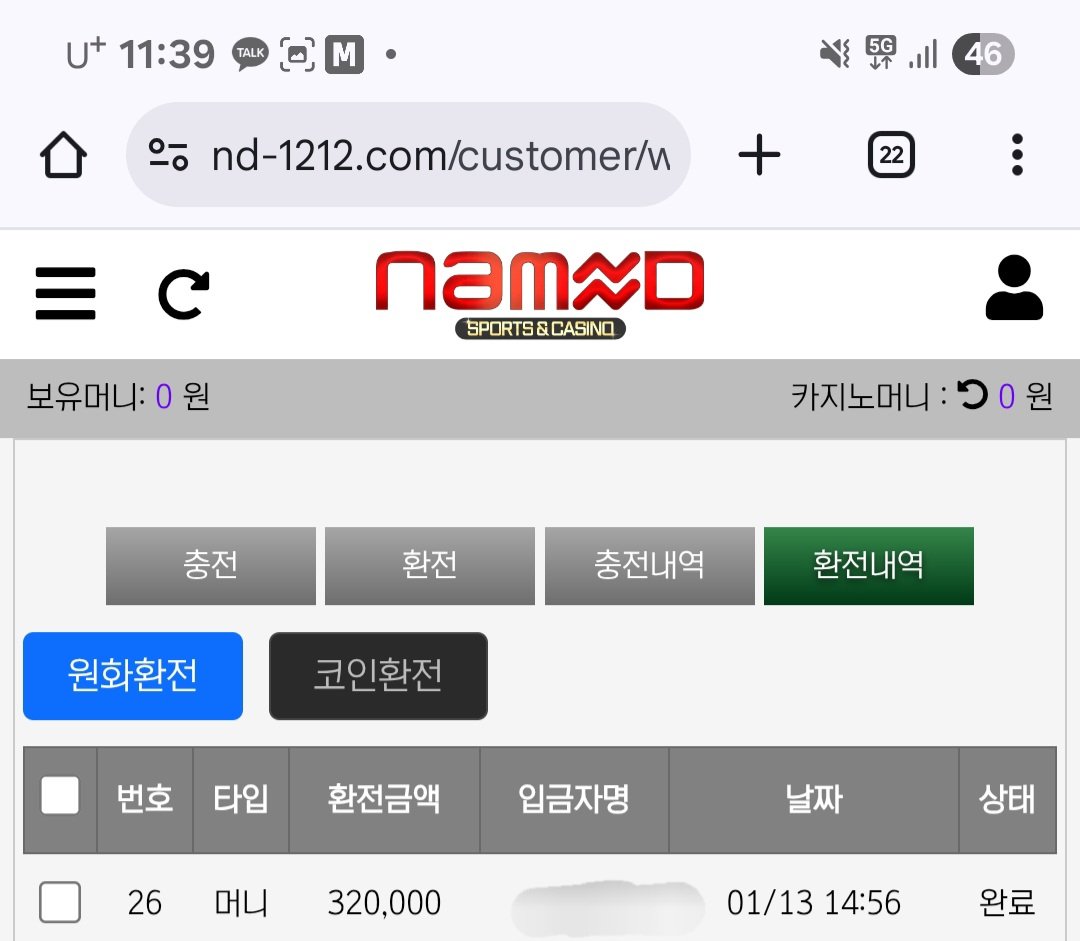This screenshot has height=941, width=1080.
Task: Open the hamburger menu icon
Action: click(65, 293)
